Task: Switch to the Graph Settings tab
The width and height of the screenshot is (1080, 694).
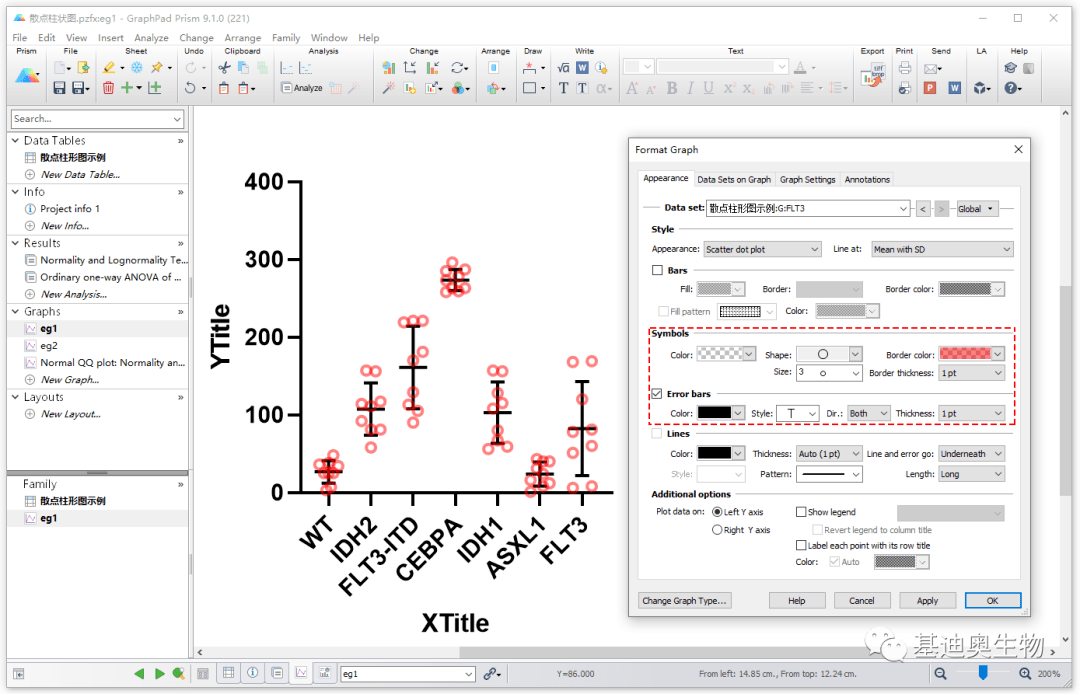Action: (807, 180)
